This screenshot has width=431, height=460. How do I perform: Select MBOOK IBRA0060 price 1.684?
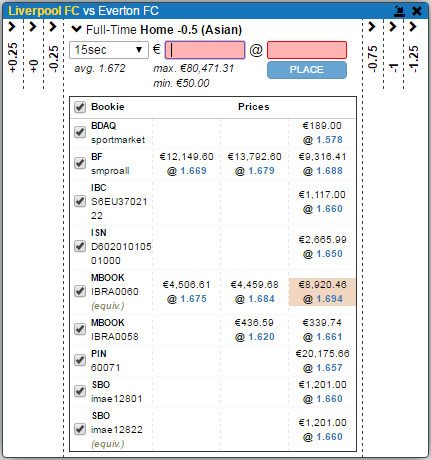click(261, 299)
